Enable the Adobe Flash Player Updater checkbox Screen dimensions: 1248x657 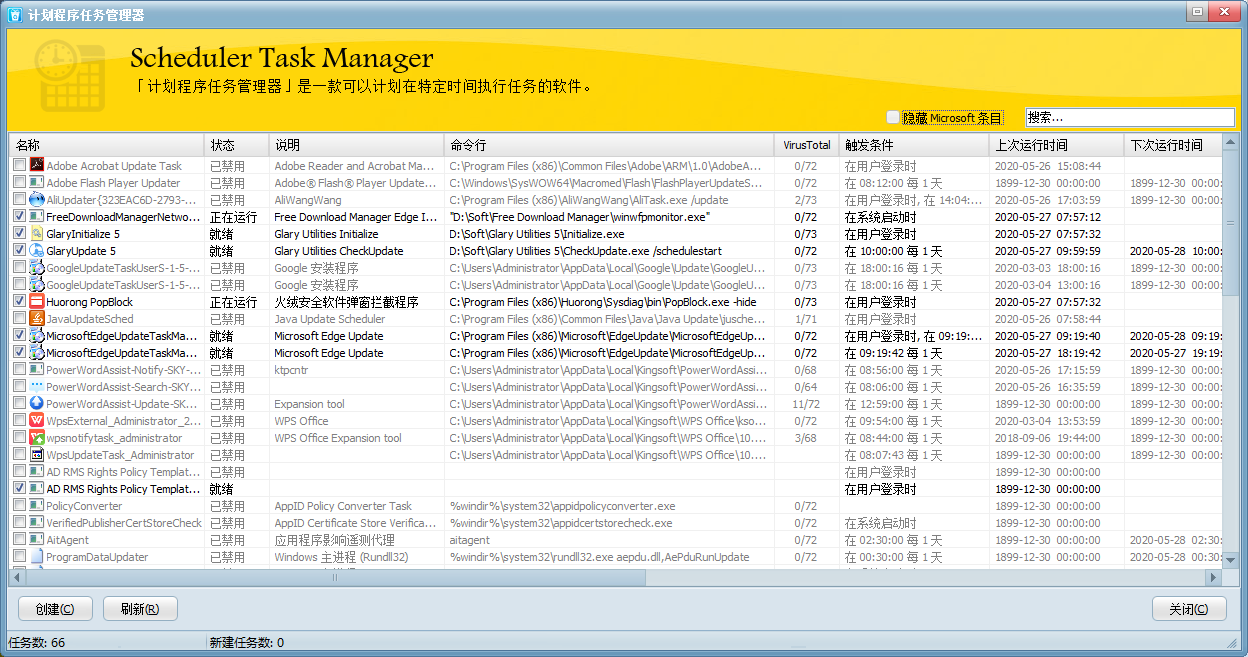pos(20,183)
